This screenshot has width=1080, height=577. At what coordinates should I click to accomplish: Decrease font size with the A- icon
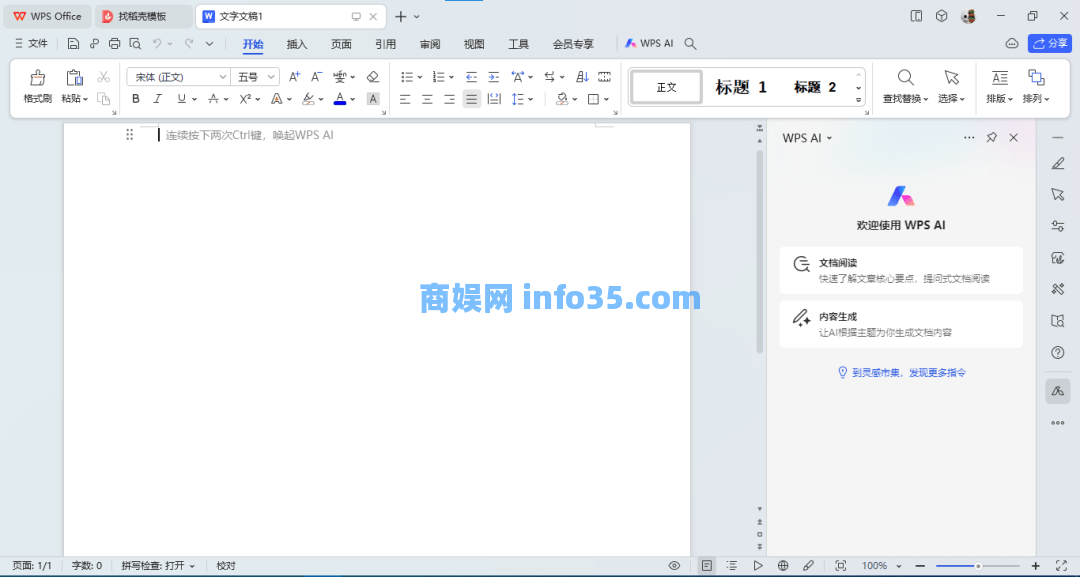(x=316, y=76)
